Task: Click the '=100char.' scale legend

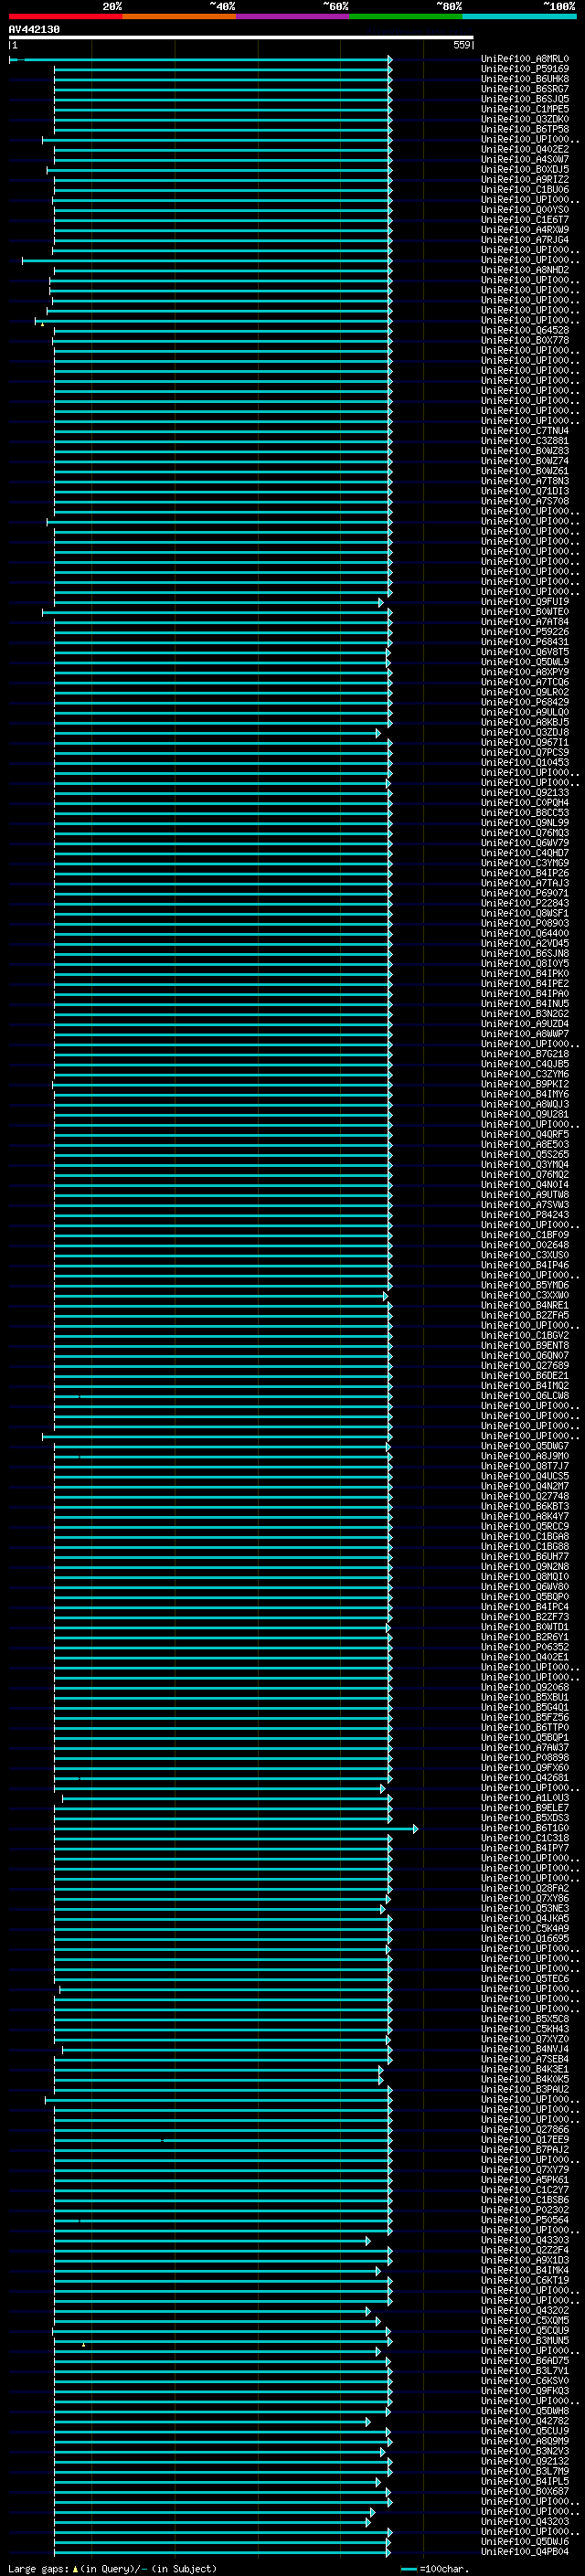Action: 444,2569
